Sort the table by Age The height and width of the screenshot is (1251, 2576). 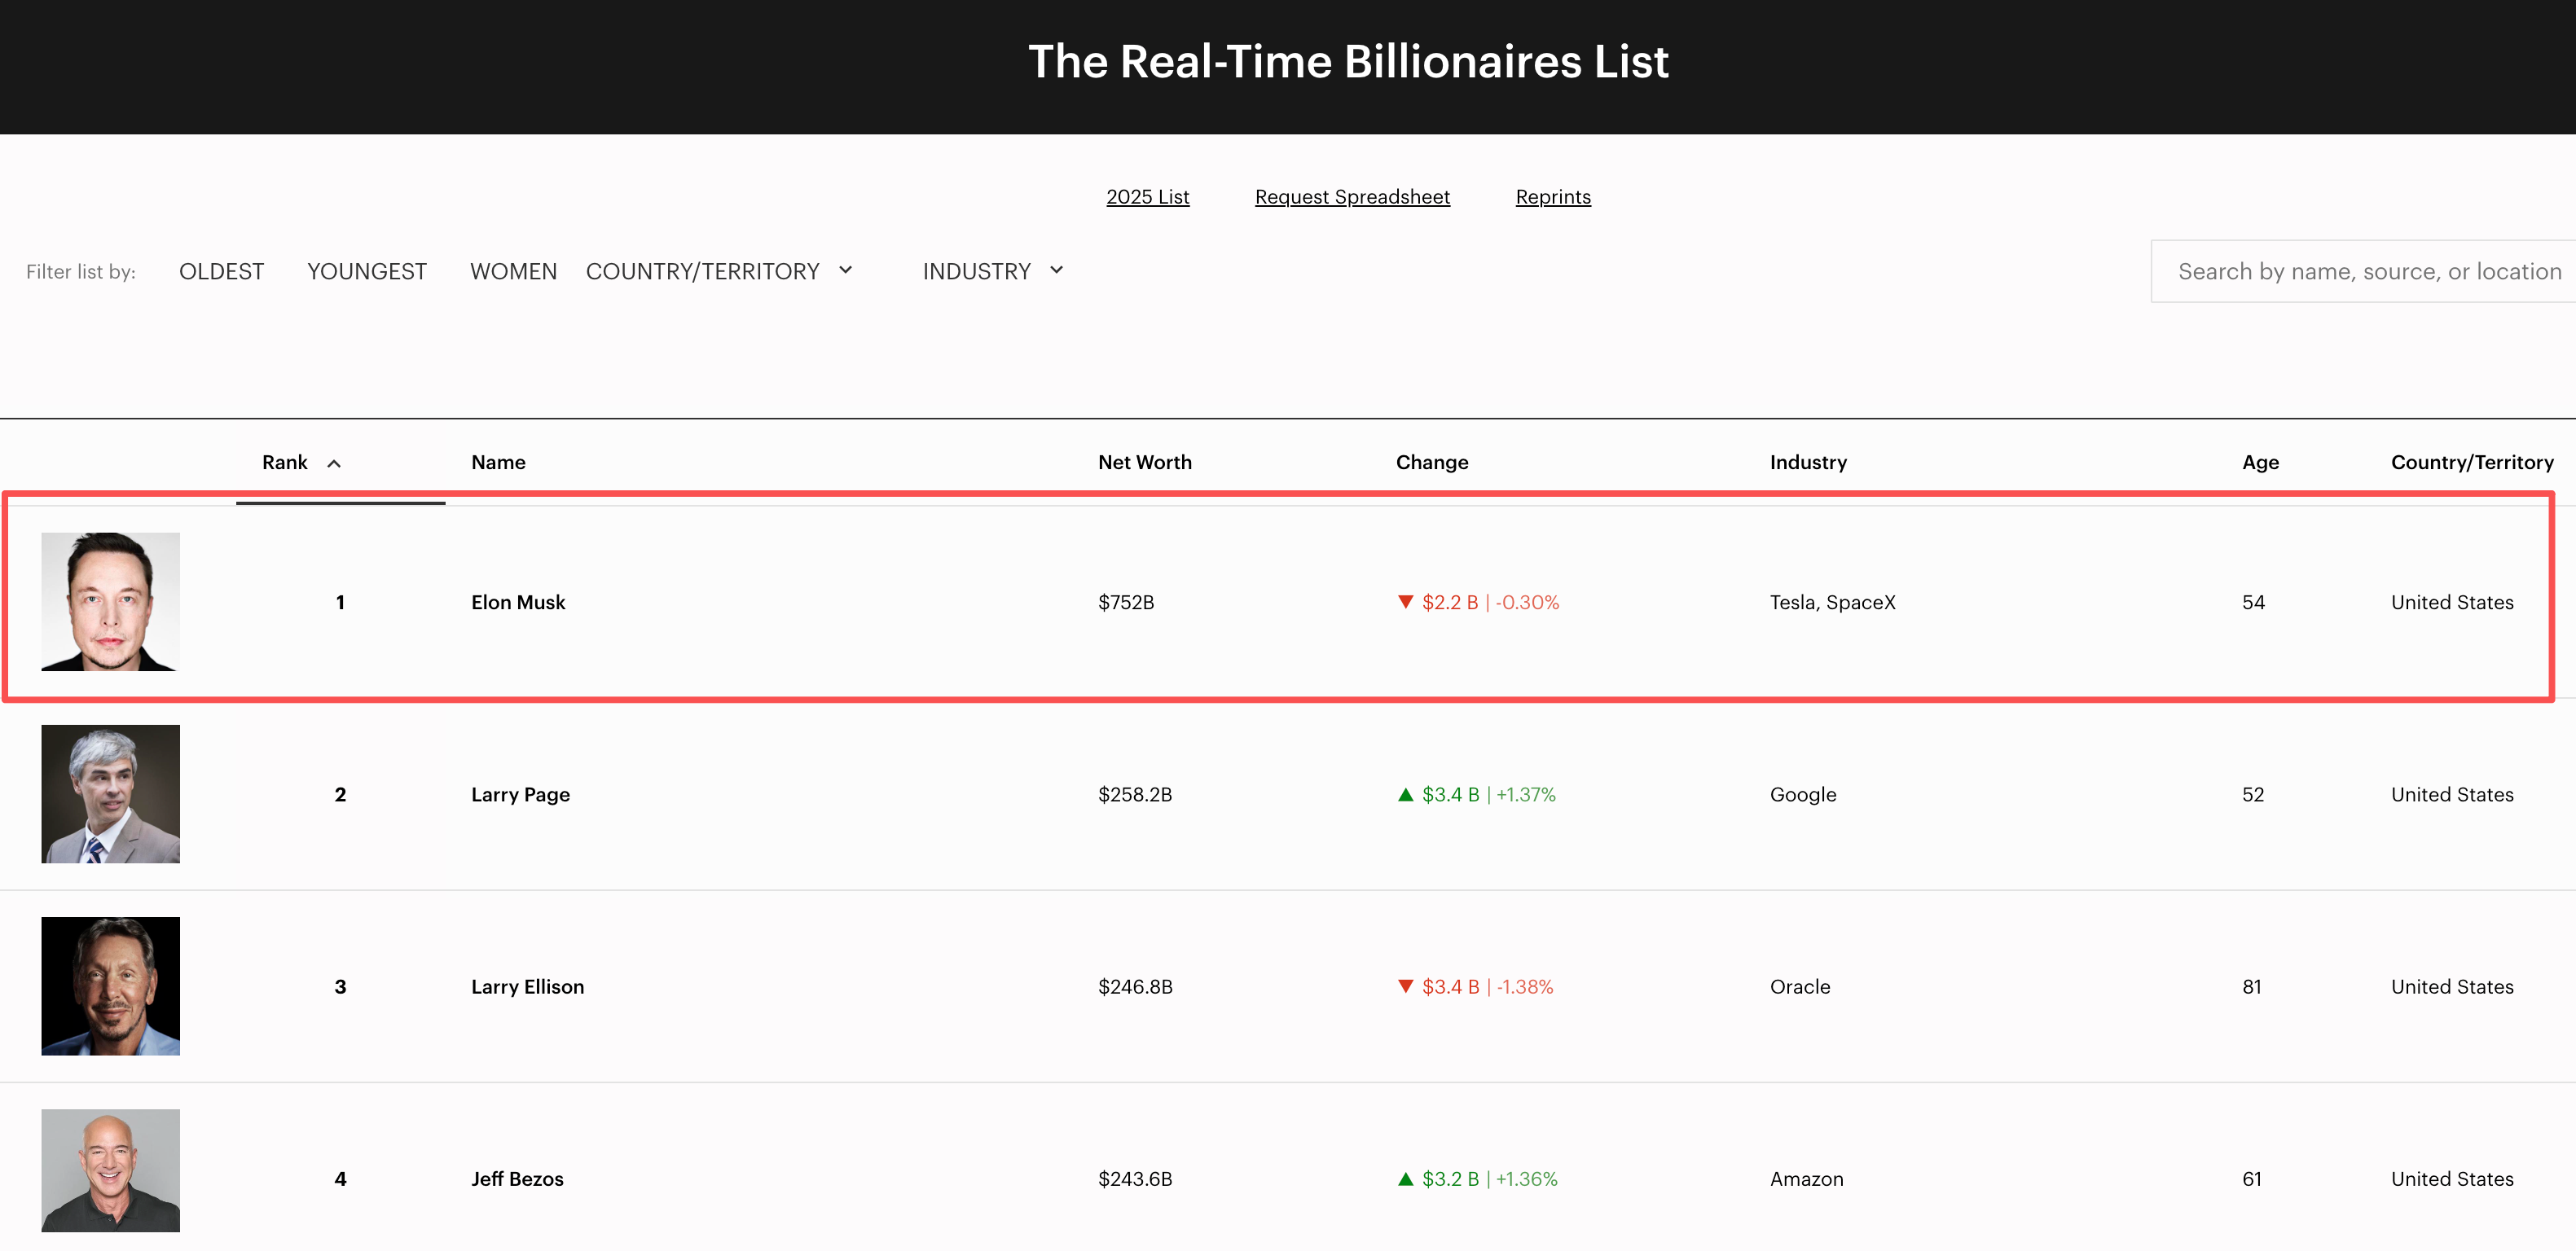coord(2260,462)
